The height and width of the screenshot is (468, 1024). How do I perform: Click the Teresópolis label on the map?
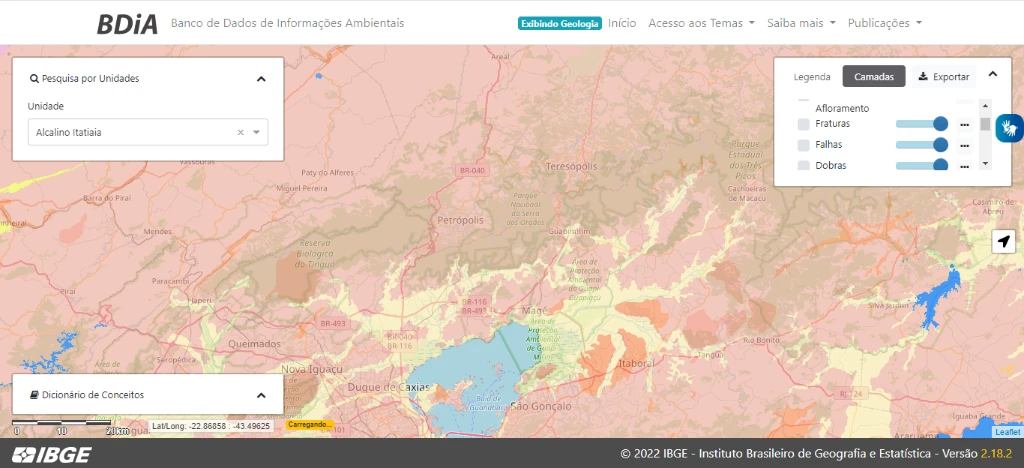coord(571,166)
